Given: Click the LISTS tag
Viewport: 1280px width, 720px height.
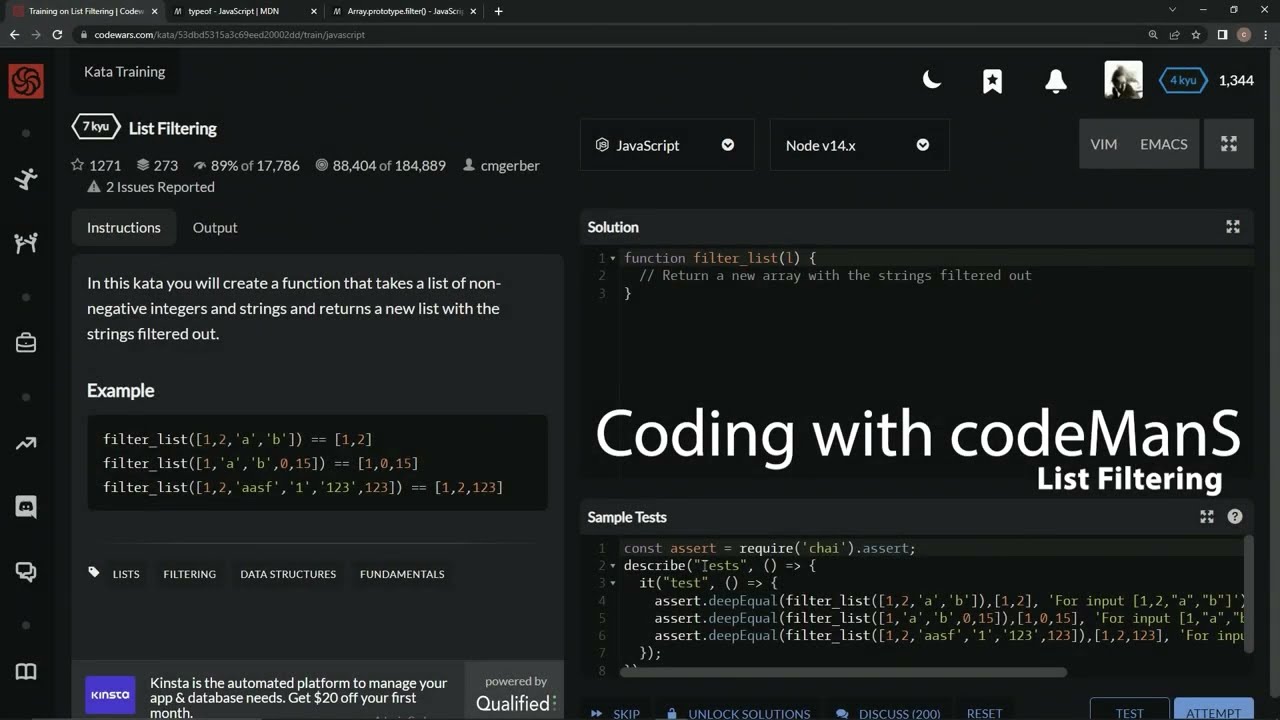Looking at the screenshot, I should tap(126, 574).
